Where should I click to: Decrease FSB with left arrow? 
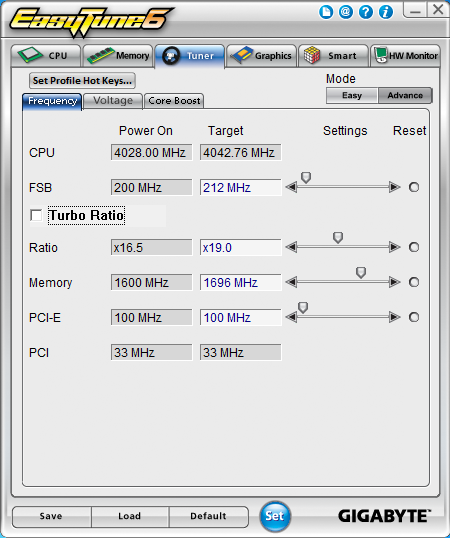point(291,187)
